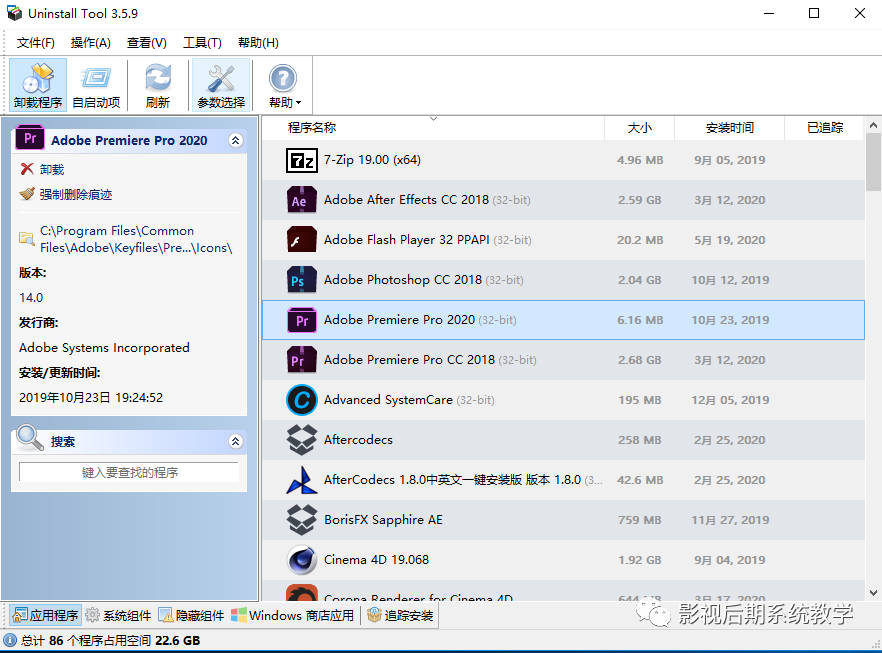The width and height of the screenshot is (882, 653).
Task: Sort by 大小 column header
Action: pos(640,128)
